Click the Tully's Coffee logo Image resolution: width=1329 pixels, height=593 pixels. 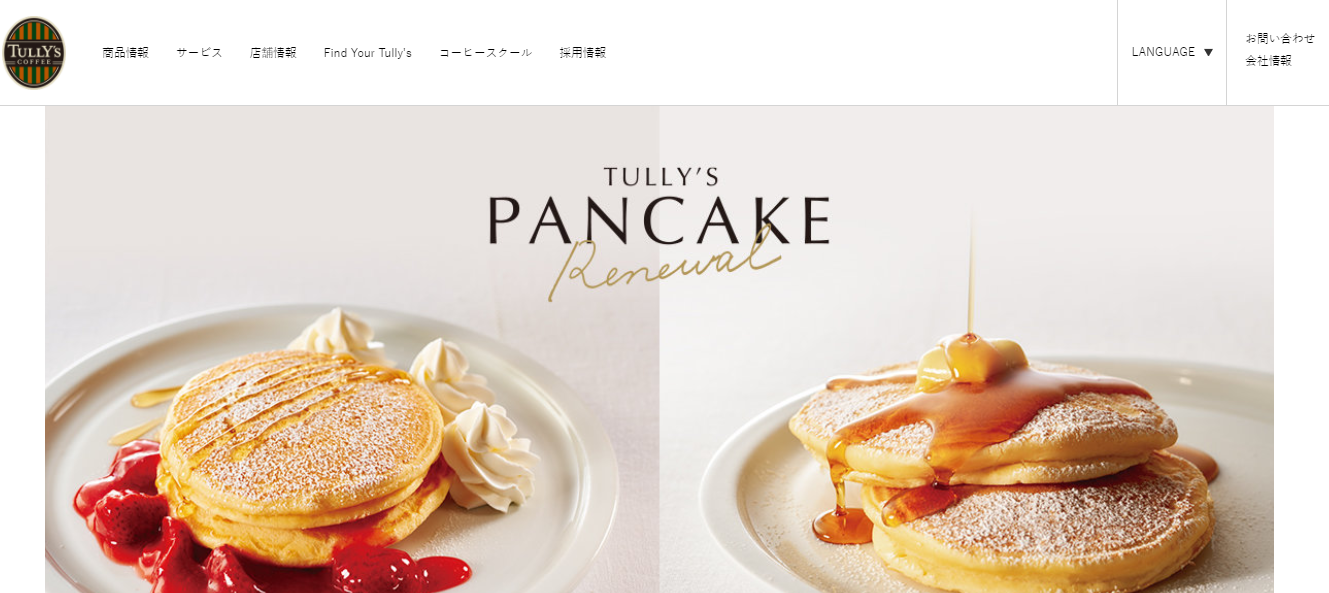pos(34,53)
